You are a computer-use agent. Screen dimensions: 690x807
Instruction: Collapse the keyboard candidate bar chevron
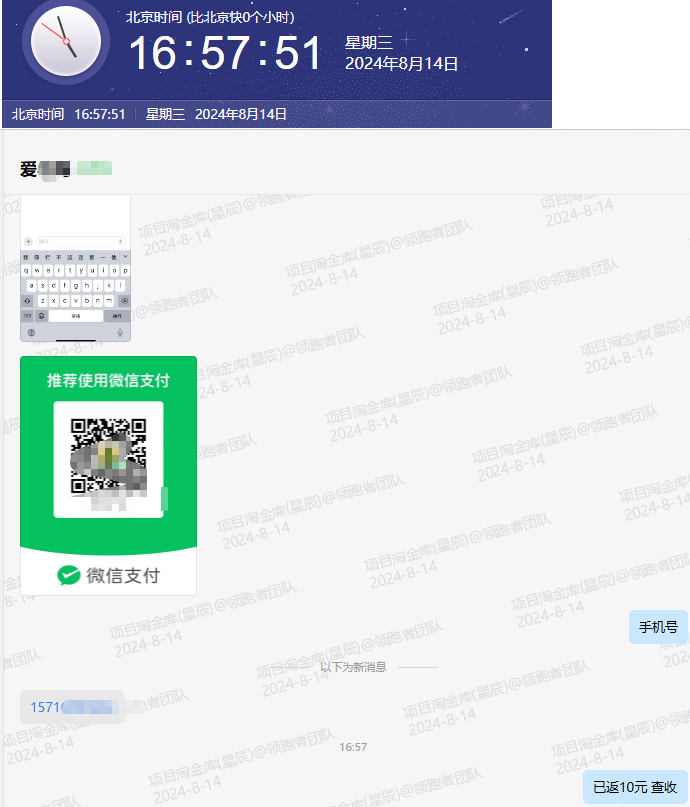(125, 256)
